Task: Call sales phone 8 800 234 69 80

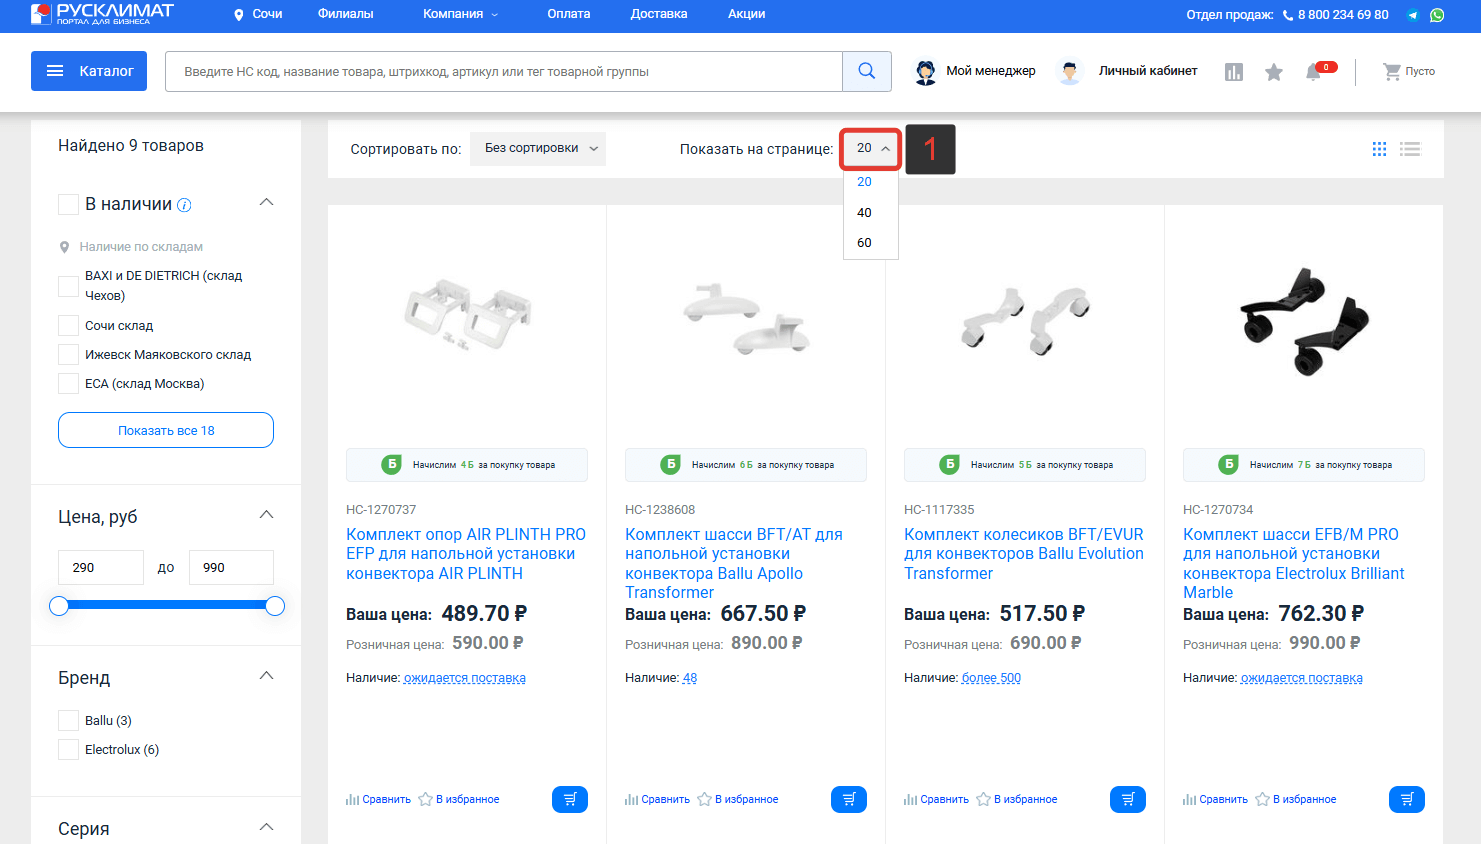Action: coord(1343,15)
